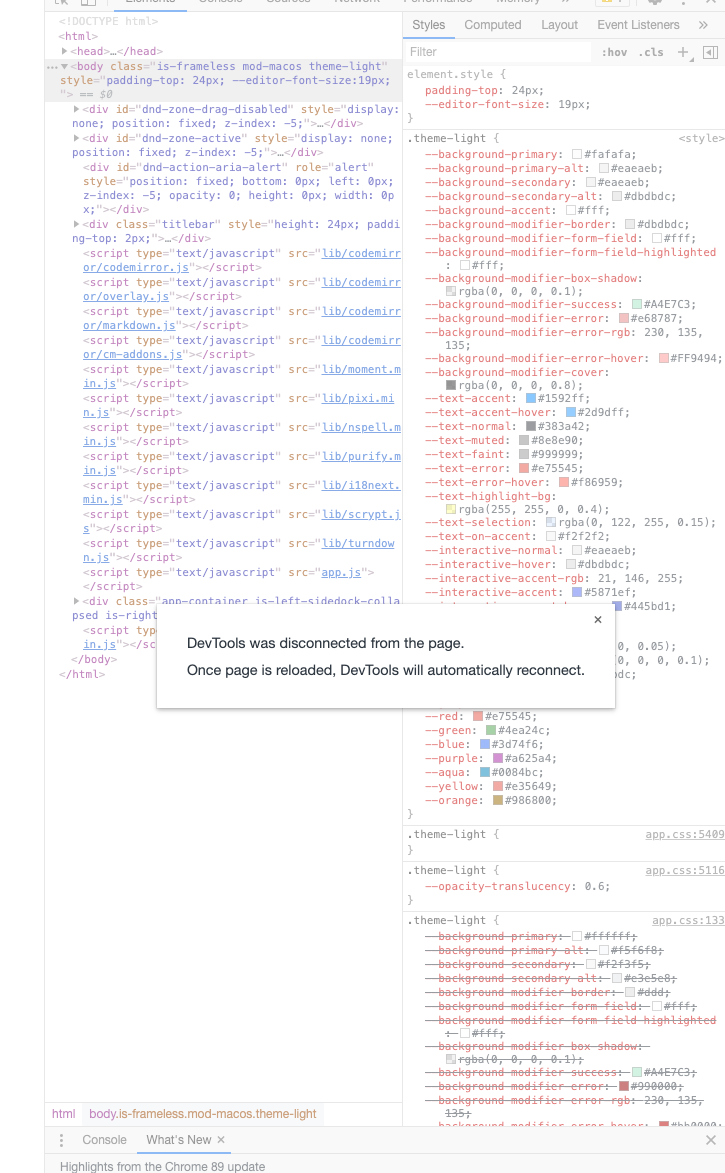The image size is (725, 1173).
Task: Focus the Styles Filter input field
Action: coord(501,52)
